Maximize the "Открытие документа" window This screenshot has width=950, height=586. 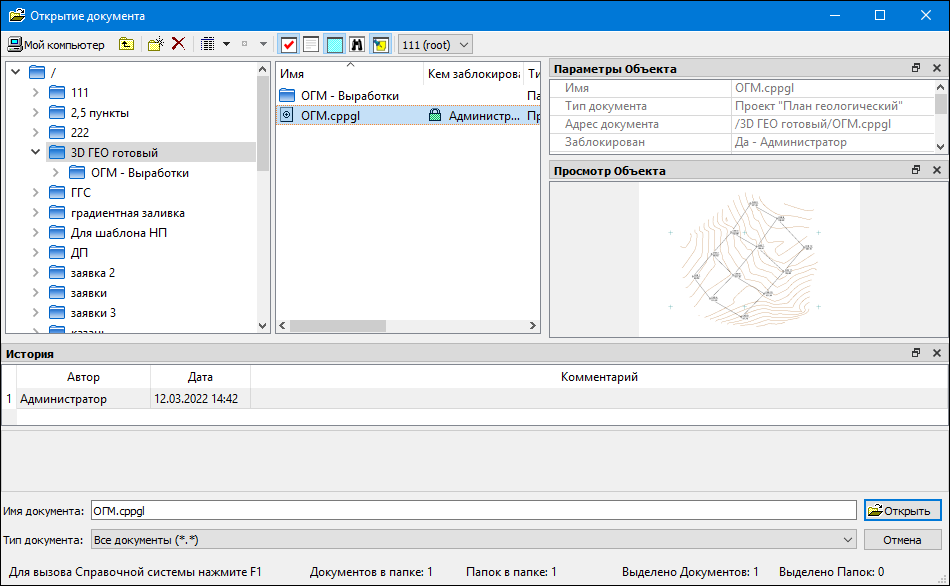click(x=880, y=15)
